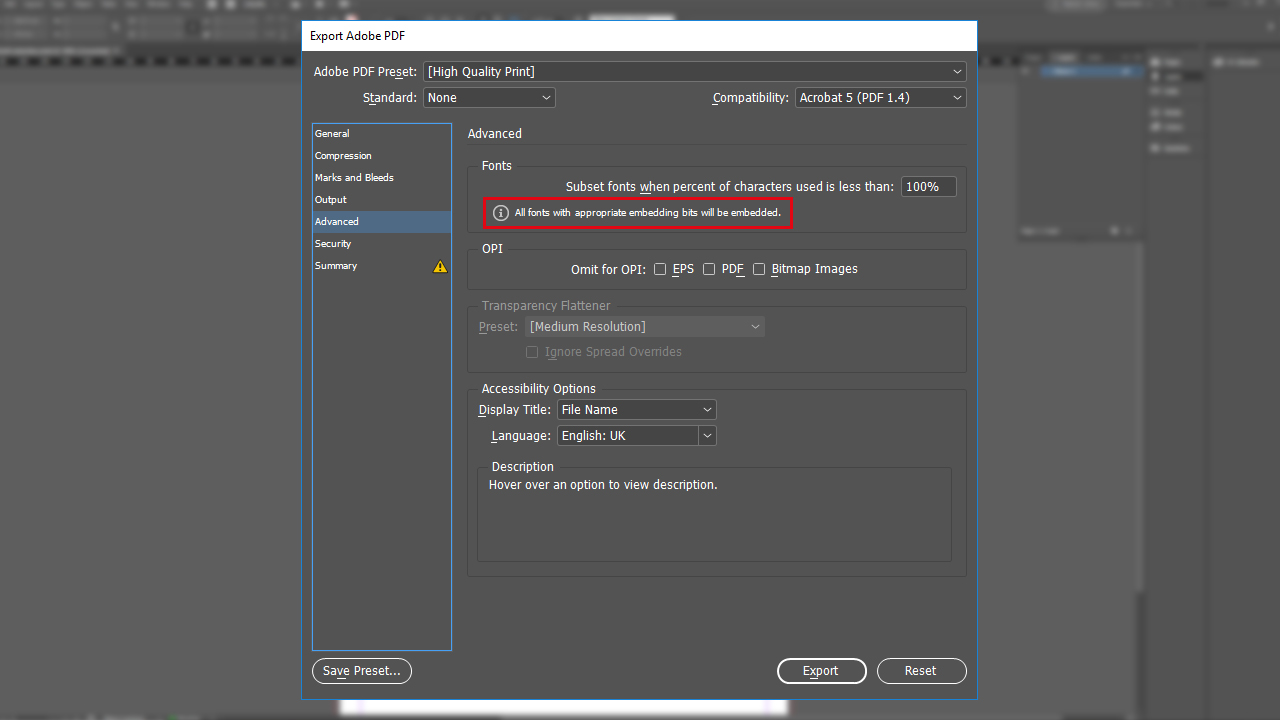Change the Standard dropdown from None
Screen dimensions: 1280x720
489,97
